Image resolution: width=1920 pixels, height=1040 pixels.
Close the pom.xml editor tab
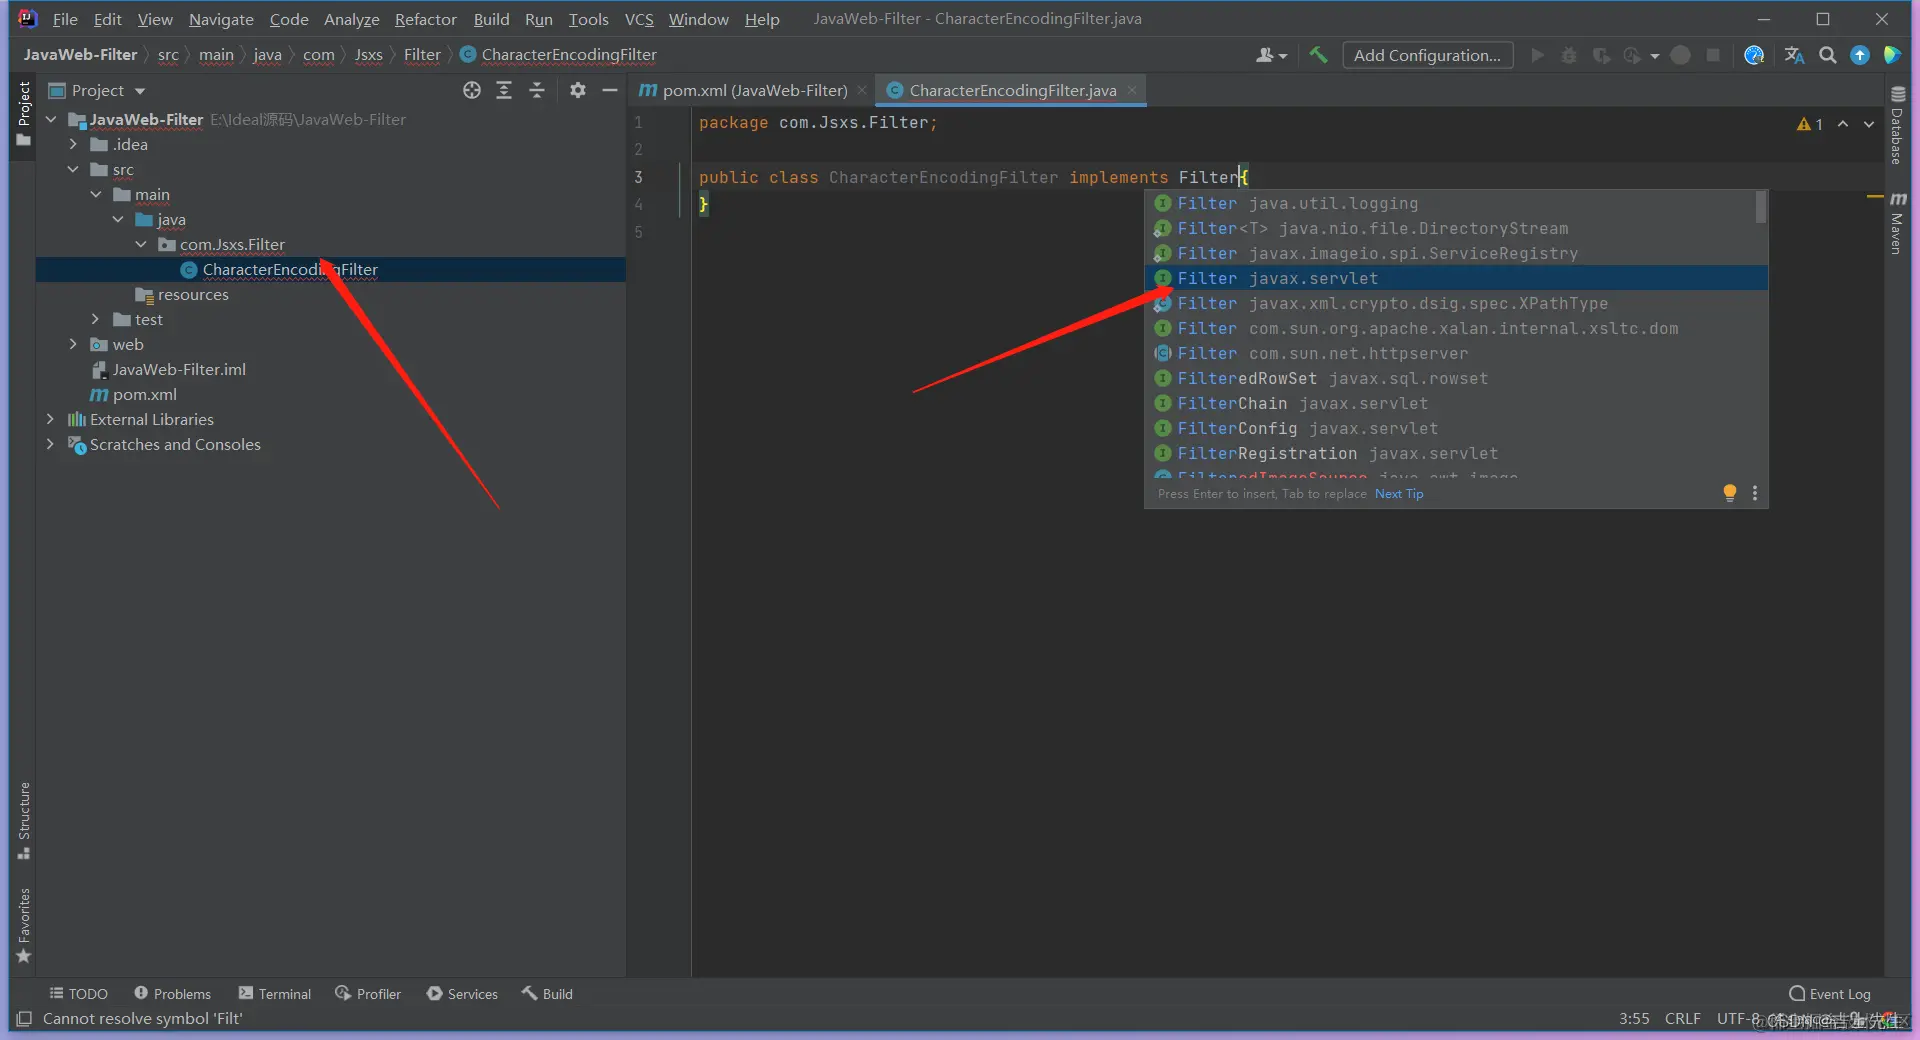[x=862, y=90]
